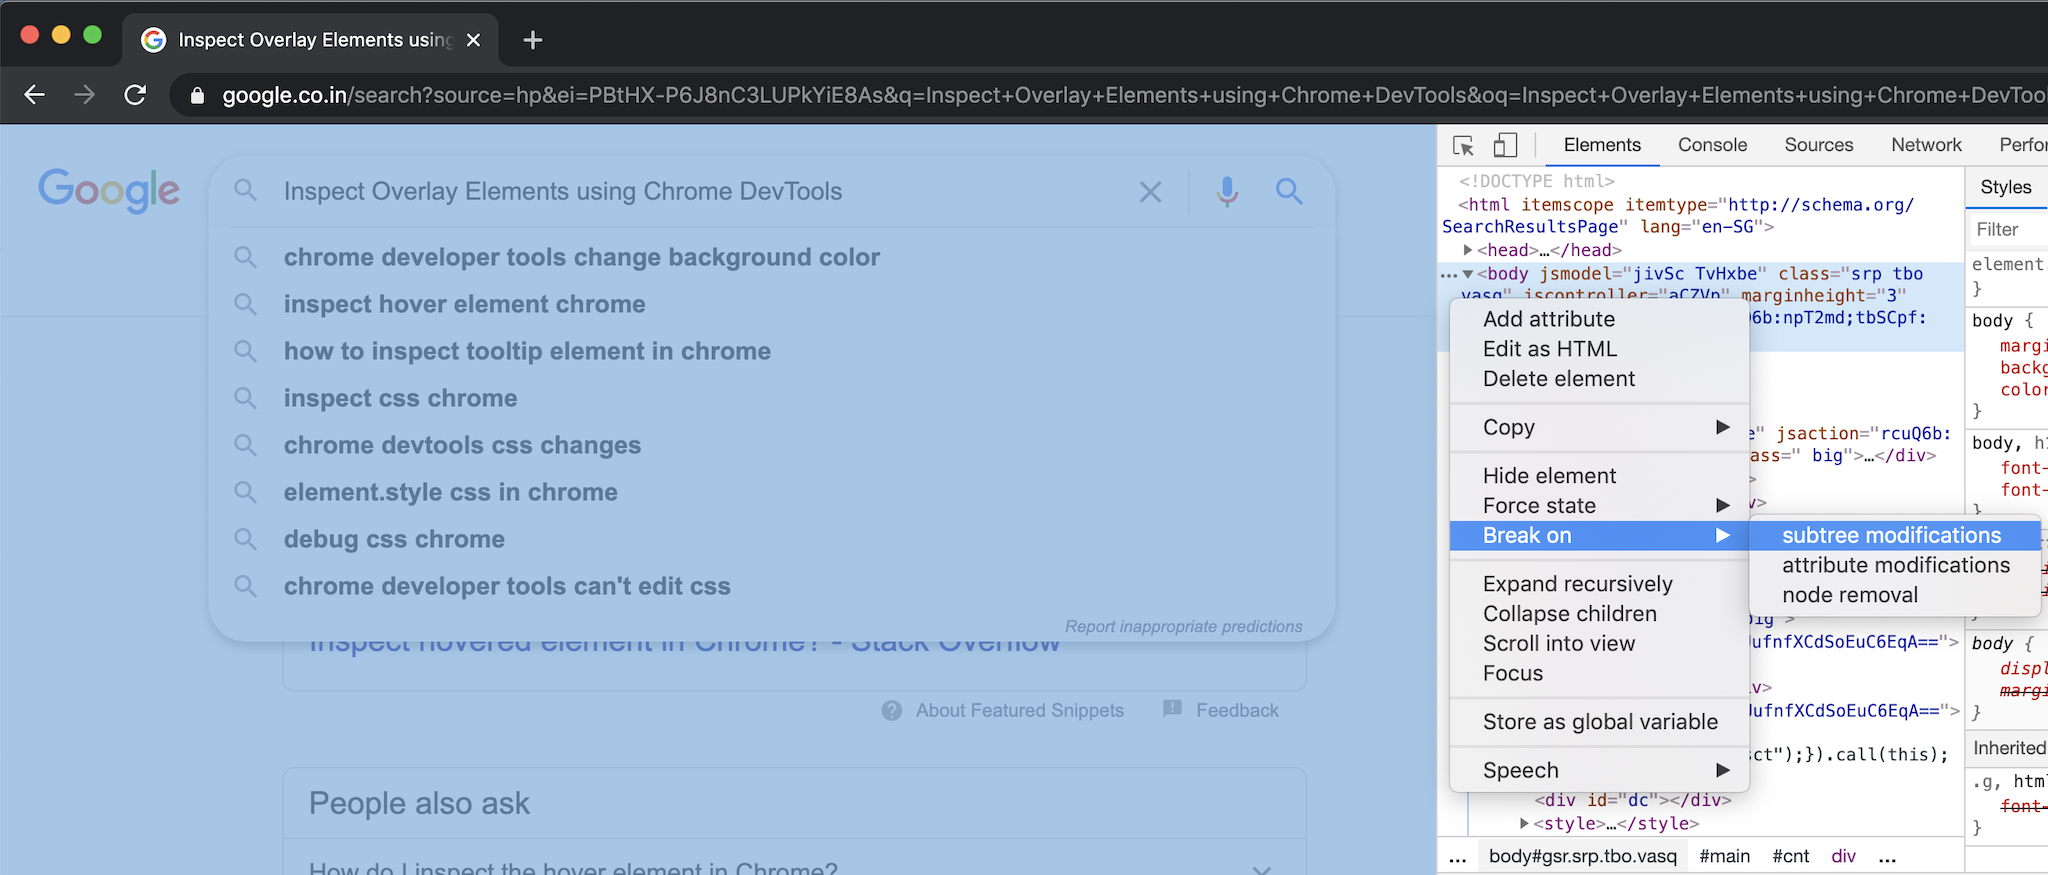Expand the head node in DOM tree
The height and width of the screenshot is (875, 2048).
pos(1468,250)
